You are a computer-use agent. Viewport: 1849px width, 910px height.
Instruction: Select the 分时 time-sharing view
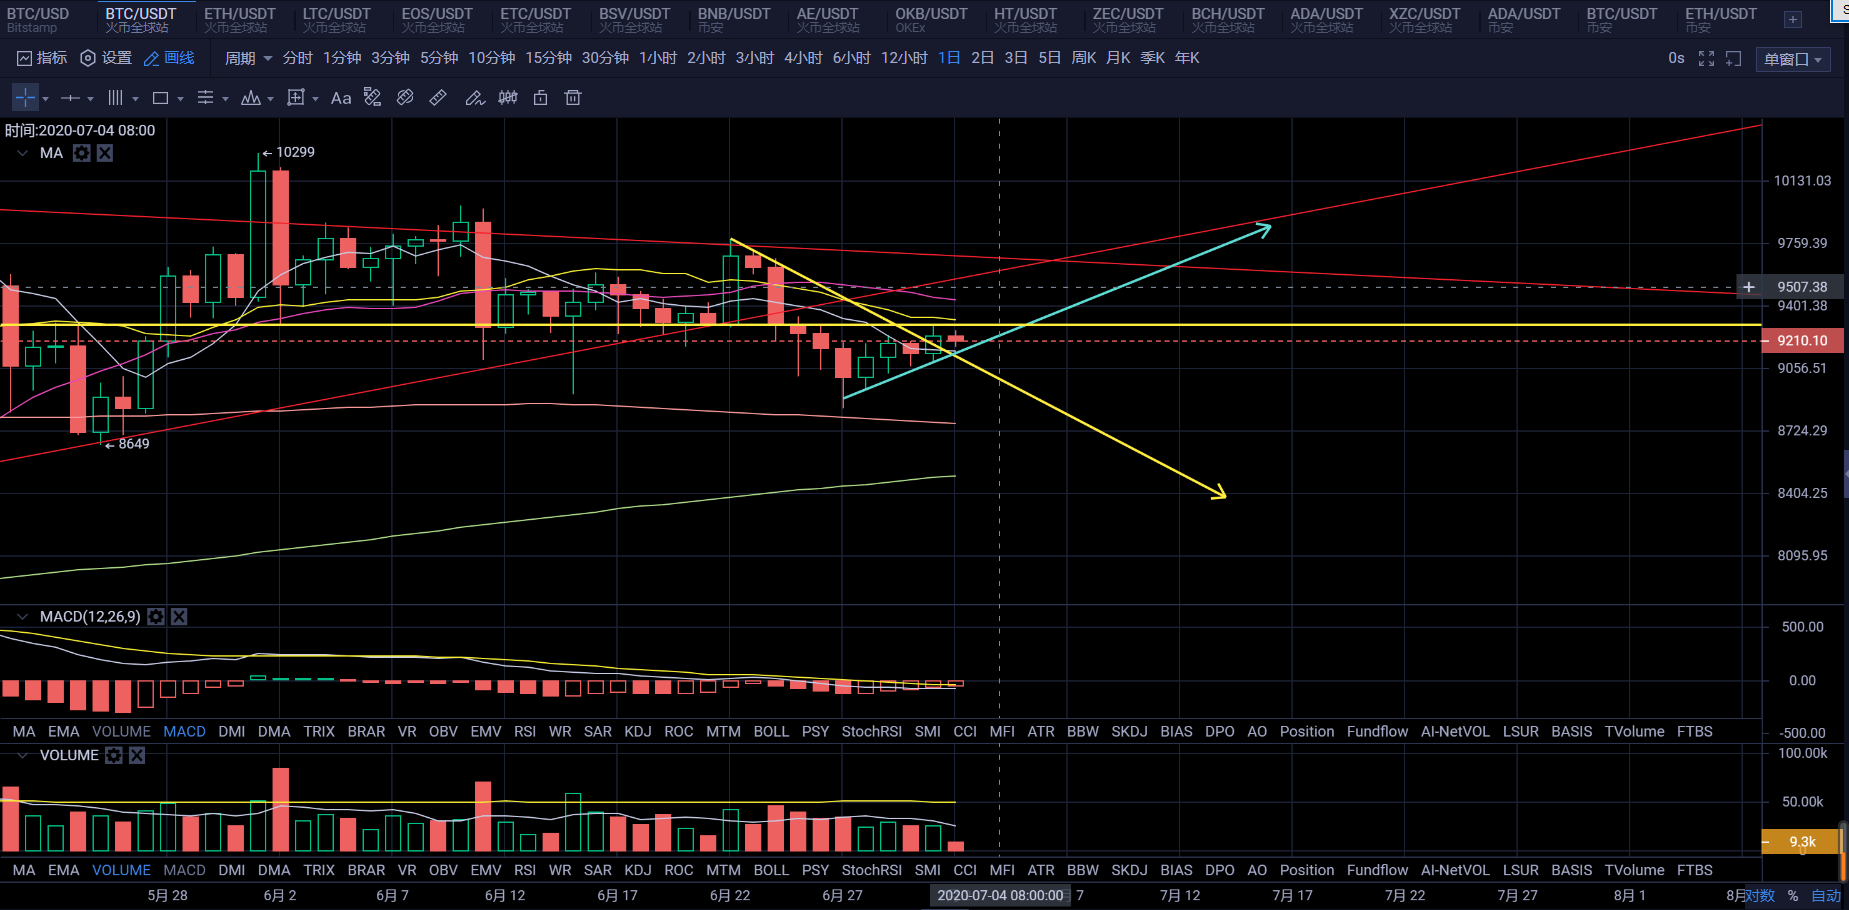coord(298,58)
